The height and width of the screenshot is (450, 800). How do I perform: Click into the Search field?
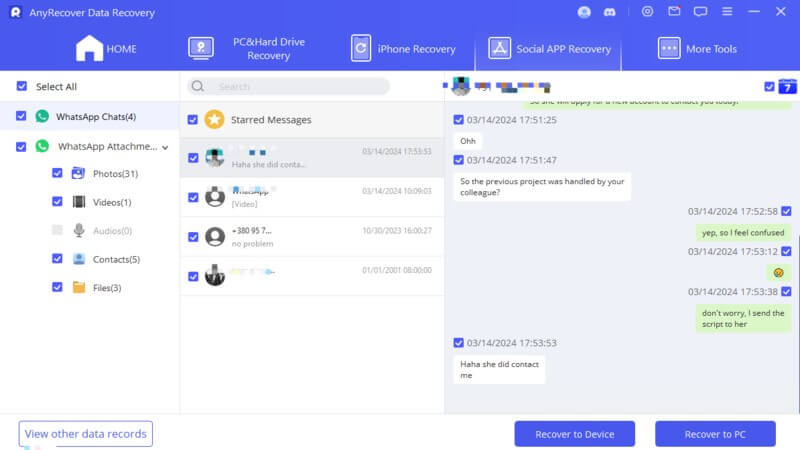coord(289,86)
